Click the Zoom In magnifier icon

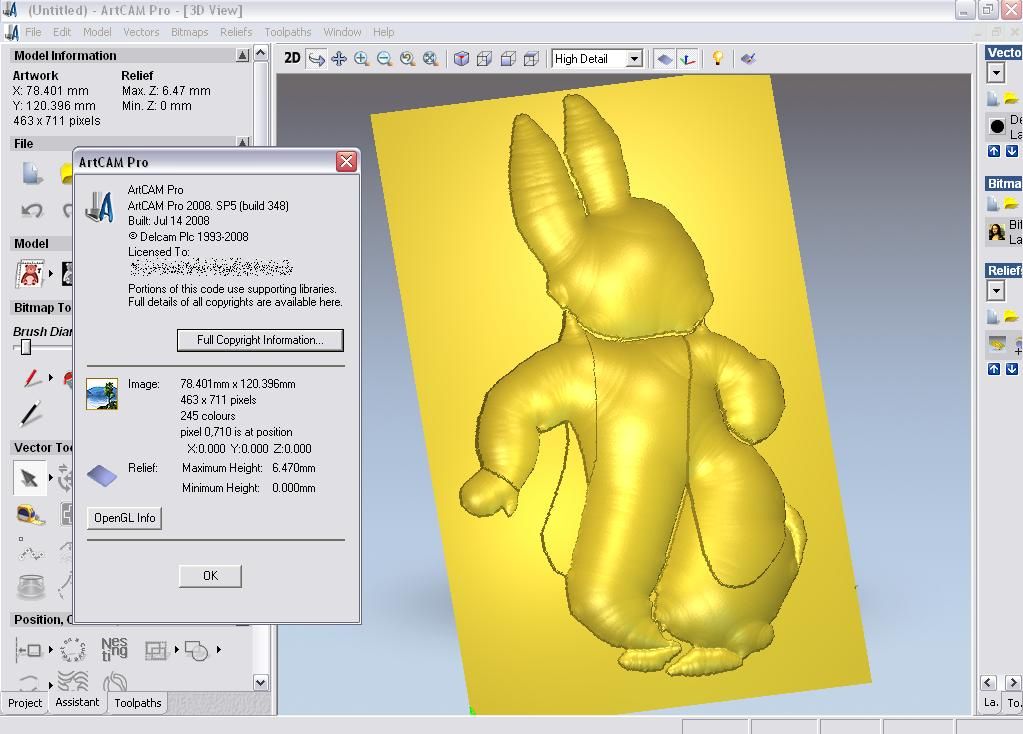point(361,59)
